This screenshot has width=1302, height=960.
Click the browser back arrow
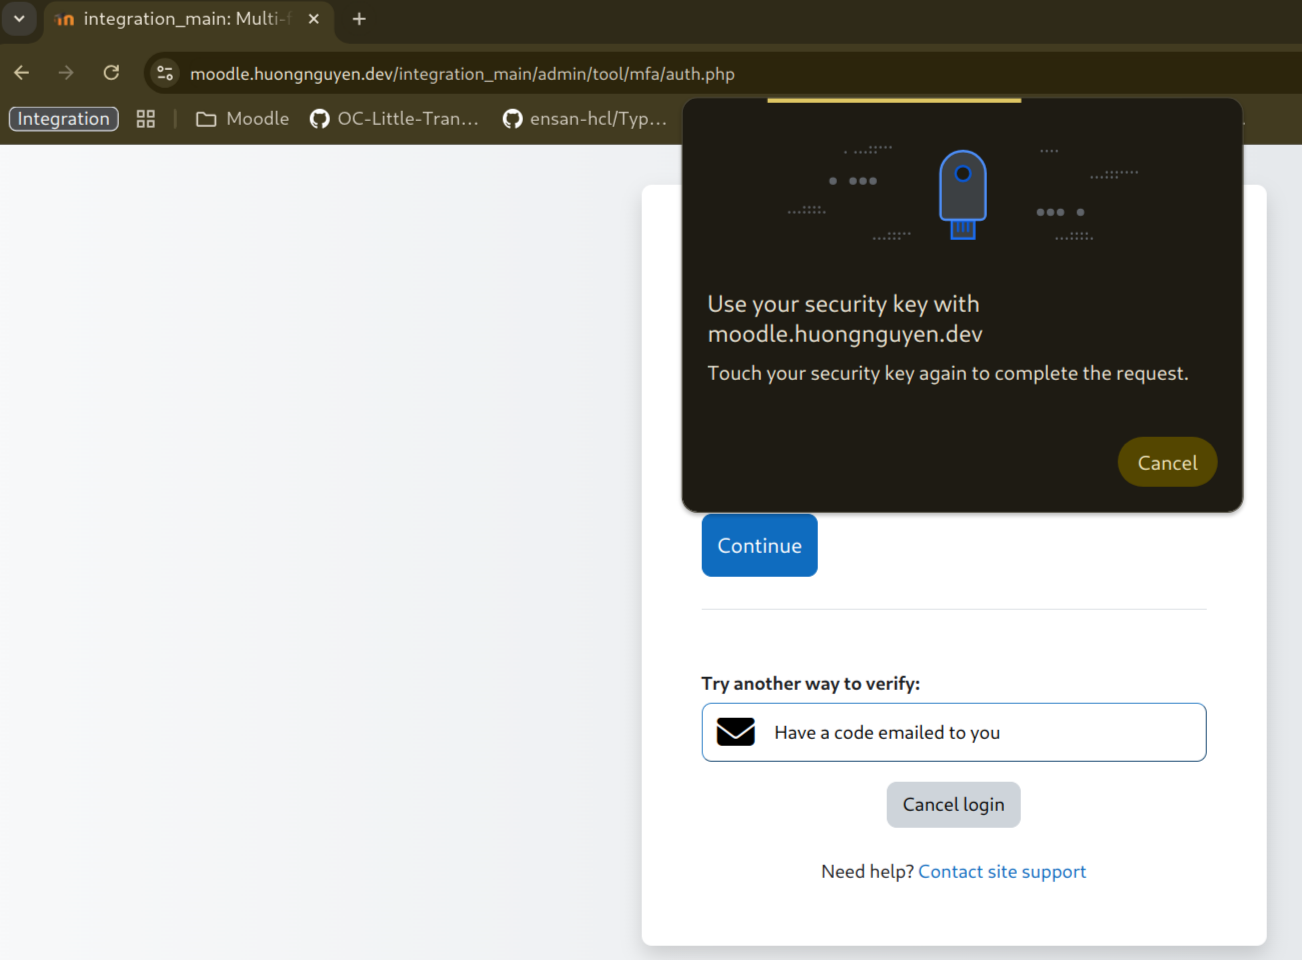click(22, 73)
